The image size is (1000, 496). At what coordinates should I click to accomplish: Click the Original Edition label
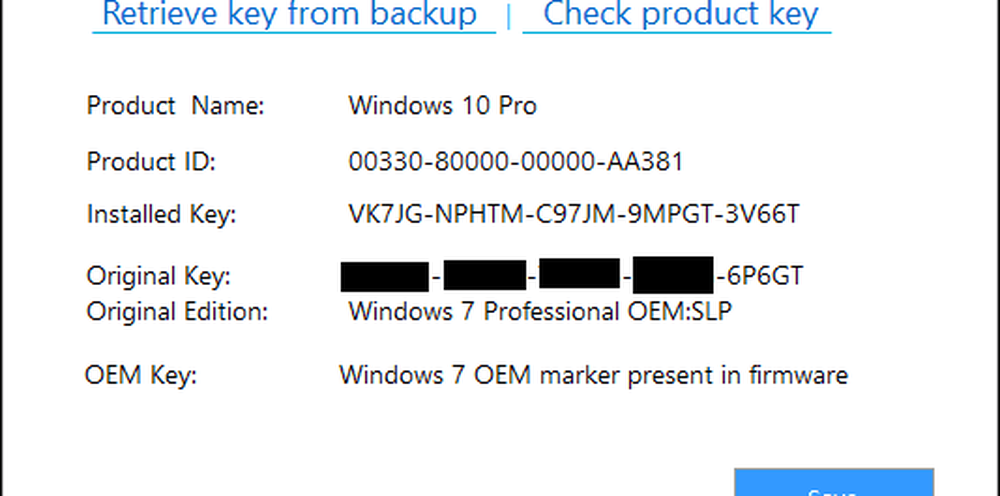click(x=178, y=311)
